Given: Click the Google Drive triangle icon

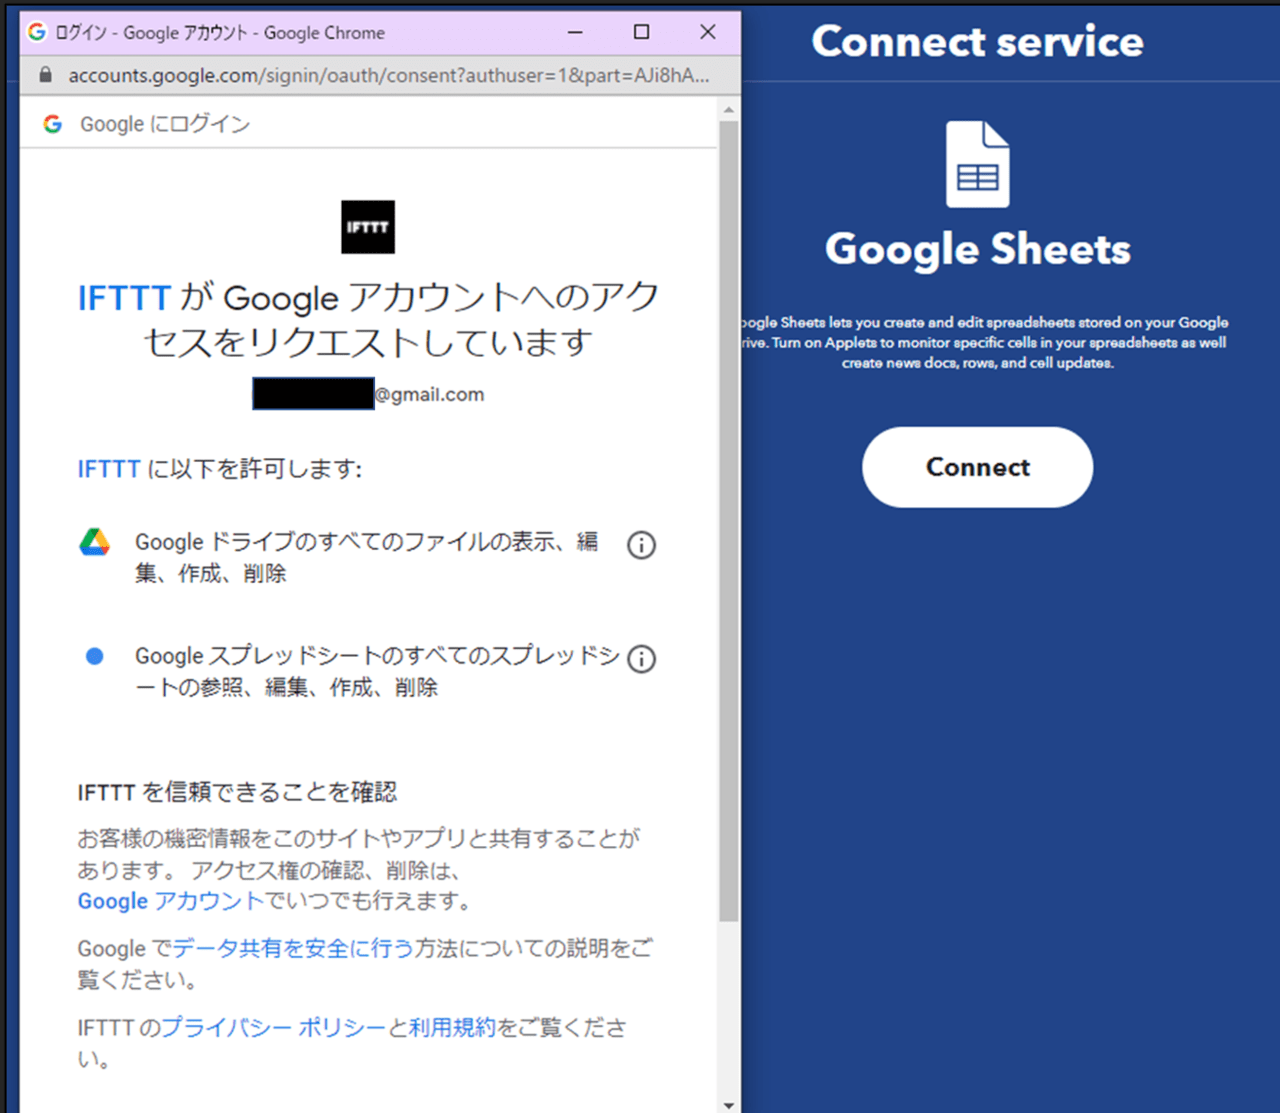Looking at the screenshot, I should [95, 542].
